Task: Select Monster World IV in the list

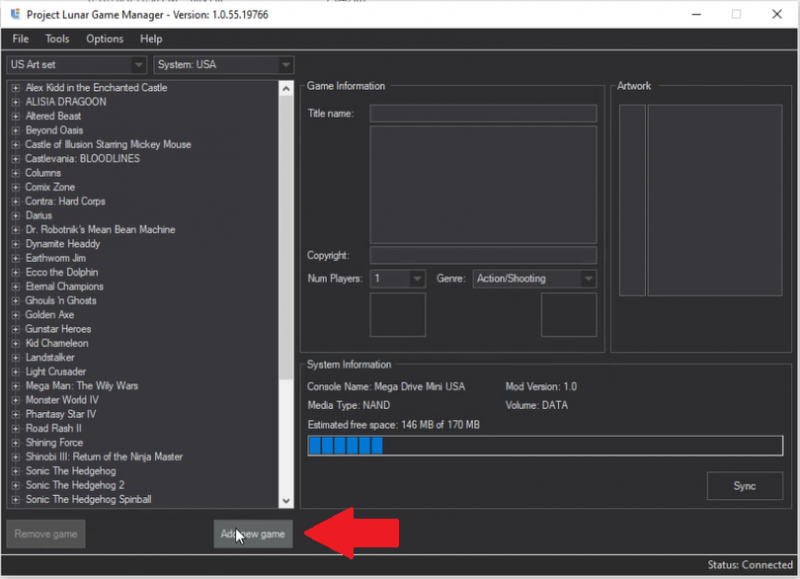Action: (x=62, y=400)
